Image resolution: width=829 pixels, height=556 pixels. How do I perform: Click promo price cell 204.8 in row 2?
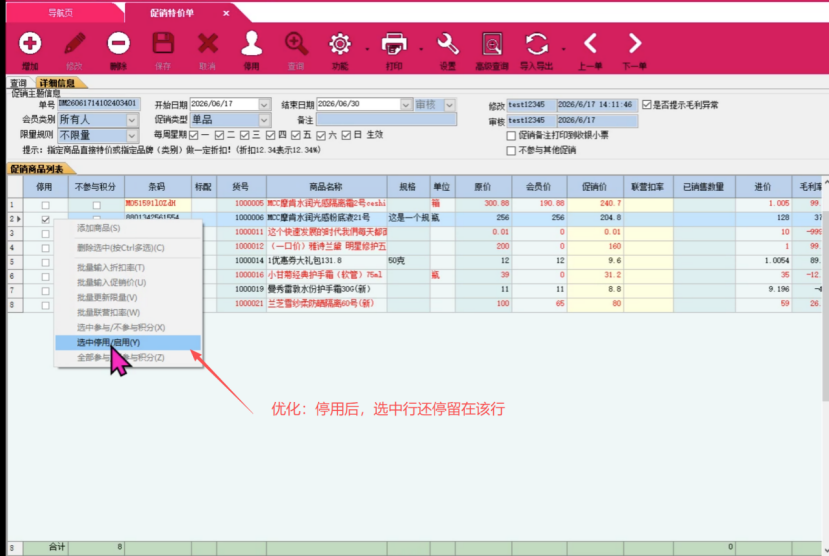595,218
